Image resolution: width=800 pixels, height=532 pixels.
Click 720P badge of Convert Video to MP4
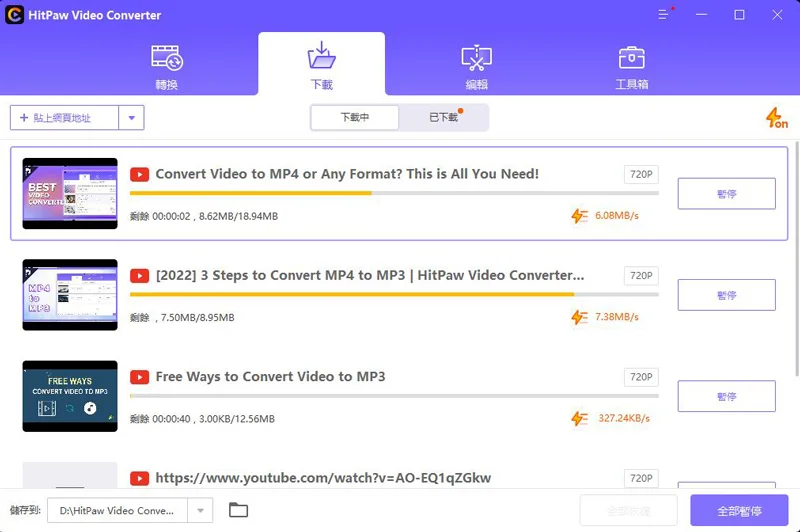641,174
